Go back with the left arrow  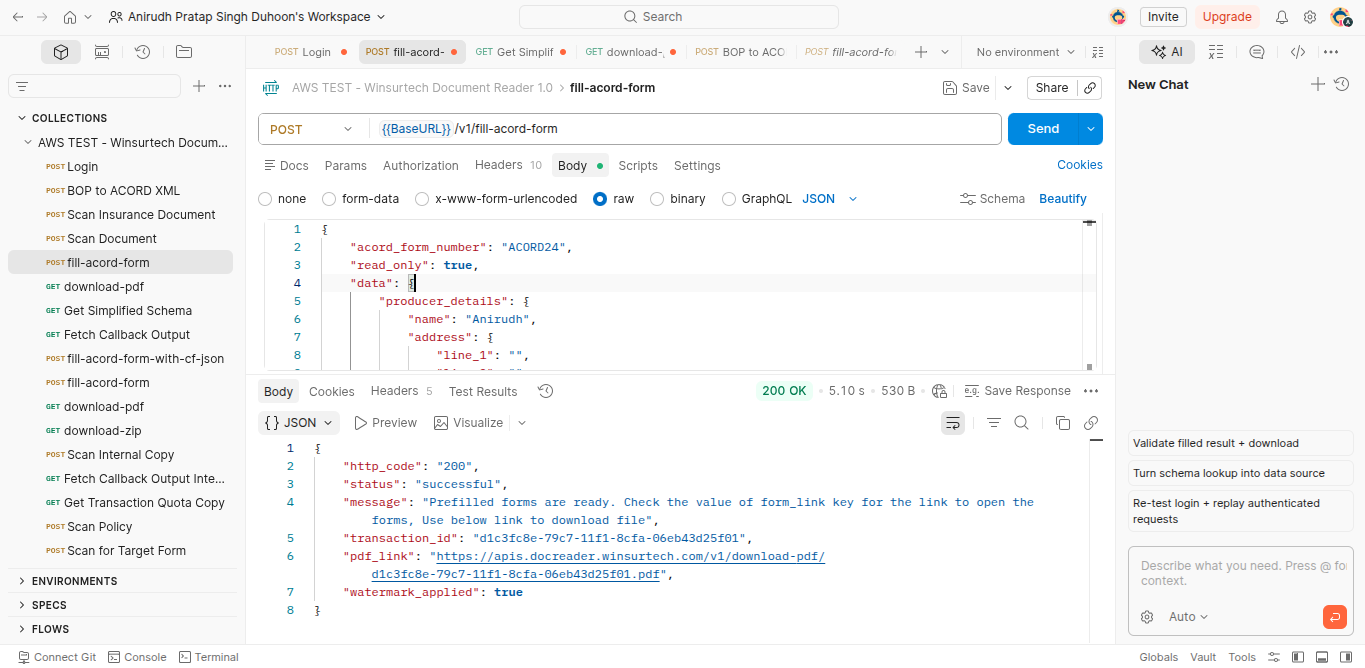[x=17, y=17]
